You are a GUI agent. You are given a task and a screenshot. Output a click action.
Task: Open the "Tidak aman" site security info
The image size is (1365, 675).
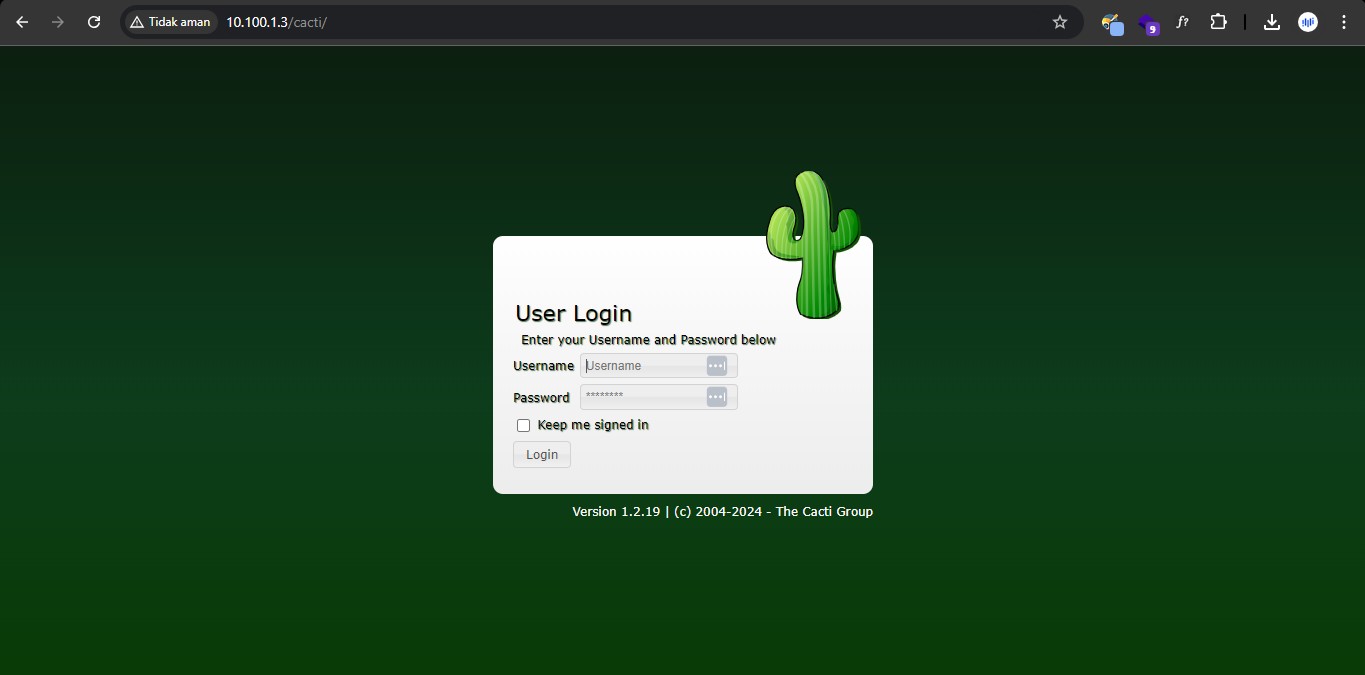[x=171, y=22]
